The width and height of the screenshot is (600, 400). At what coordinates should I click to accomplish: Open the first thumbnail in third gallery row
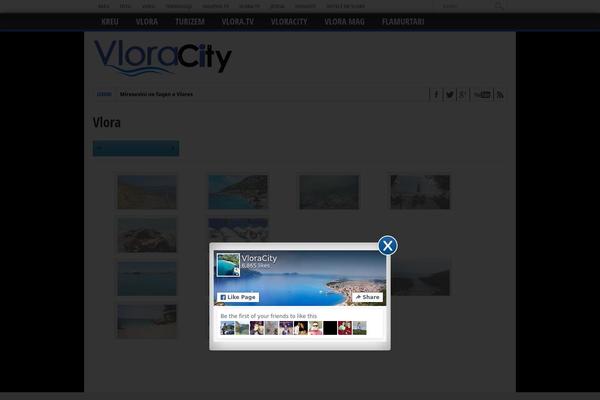[x=147, y=279]
